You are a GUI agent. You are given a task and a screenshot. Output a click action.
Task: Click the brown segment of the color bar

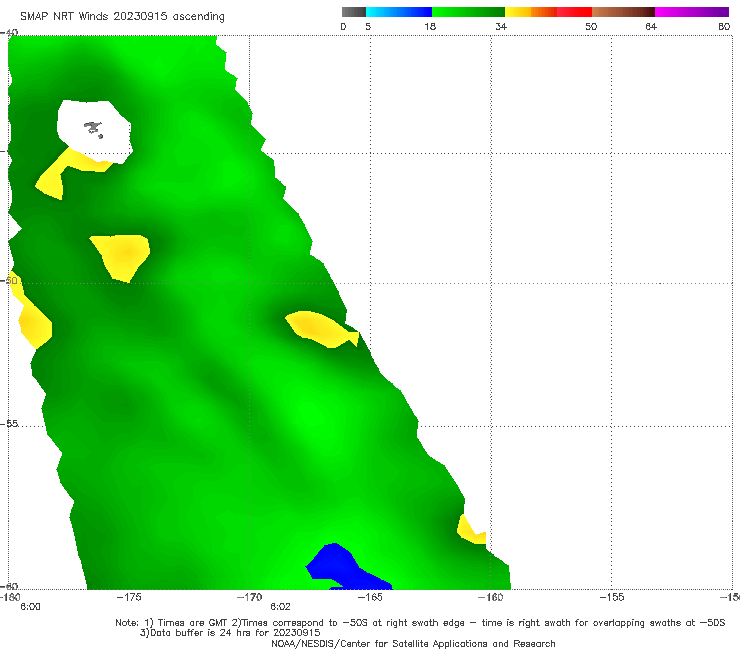[623, 12]
